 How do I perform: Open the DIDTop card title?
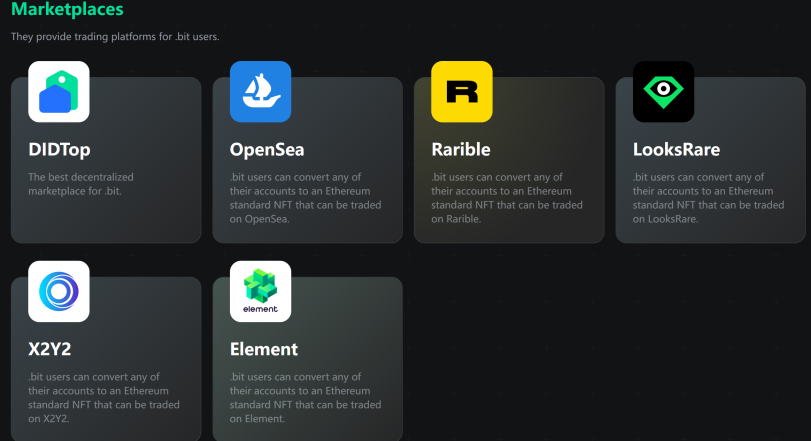tap(59, 150)
